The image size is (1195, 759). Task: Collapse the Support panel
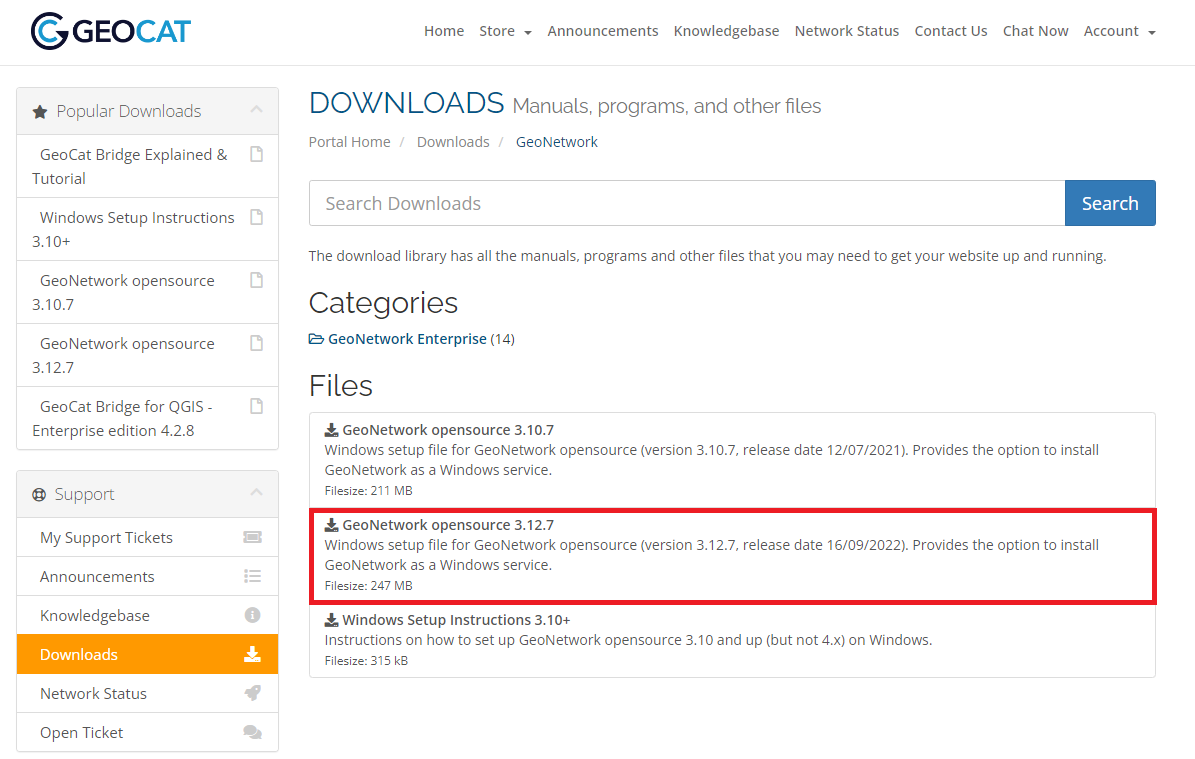tap(257, 493)
